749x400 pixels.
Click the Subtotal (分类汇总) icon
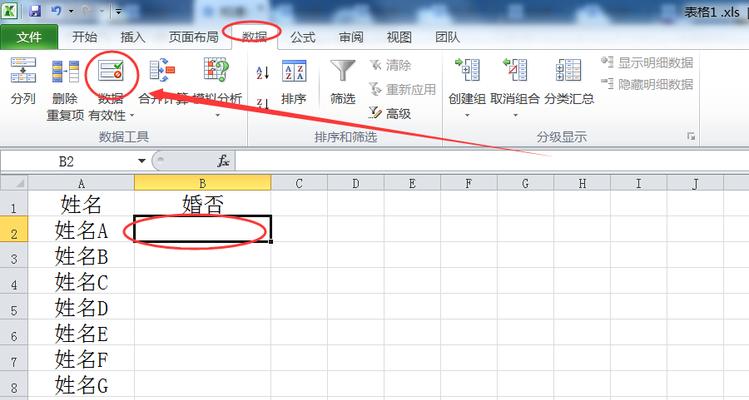(x=568, y=70)
